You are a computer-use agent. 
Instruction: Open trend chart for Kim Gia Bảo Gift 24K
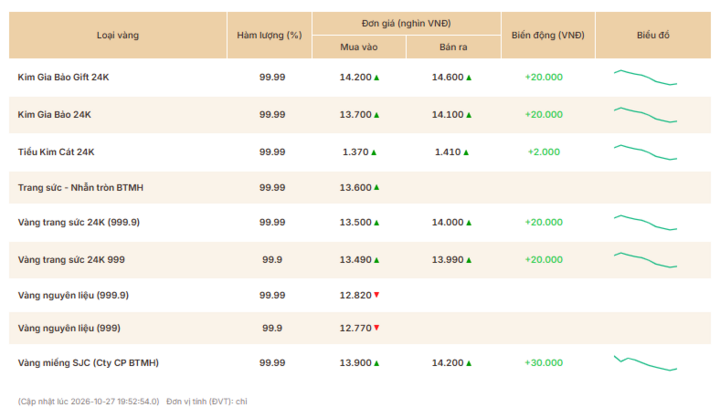click(645, 78)
